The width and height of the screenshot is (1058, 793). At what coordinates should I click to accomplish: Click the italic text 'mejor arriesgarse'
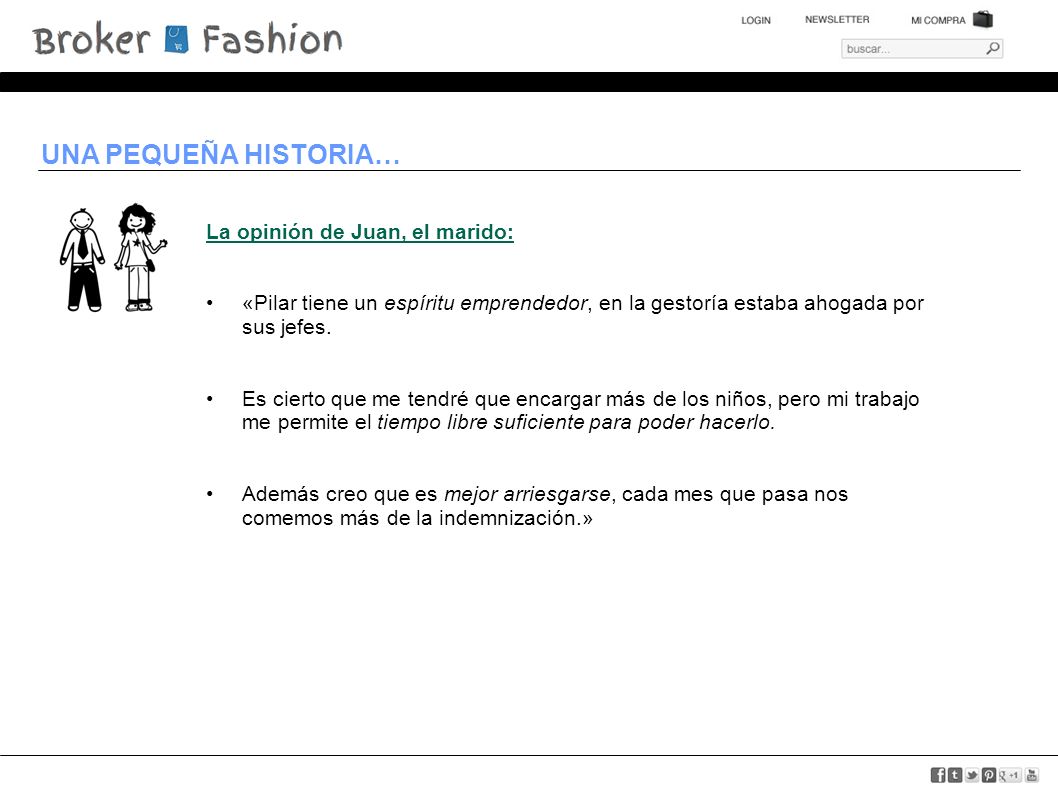tap(527, 495)
